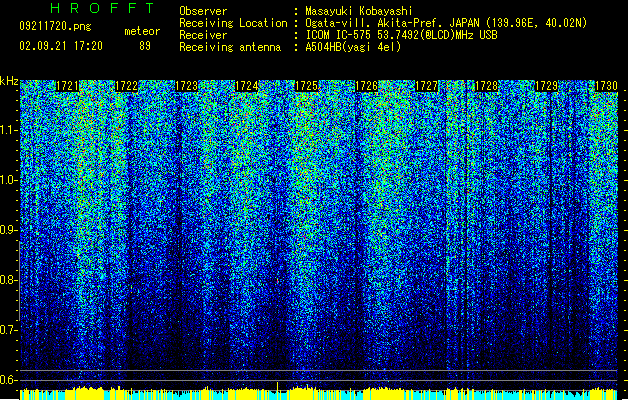
Task: Click the 0.7 frequency axis label
Action: point(8,330)
